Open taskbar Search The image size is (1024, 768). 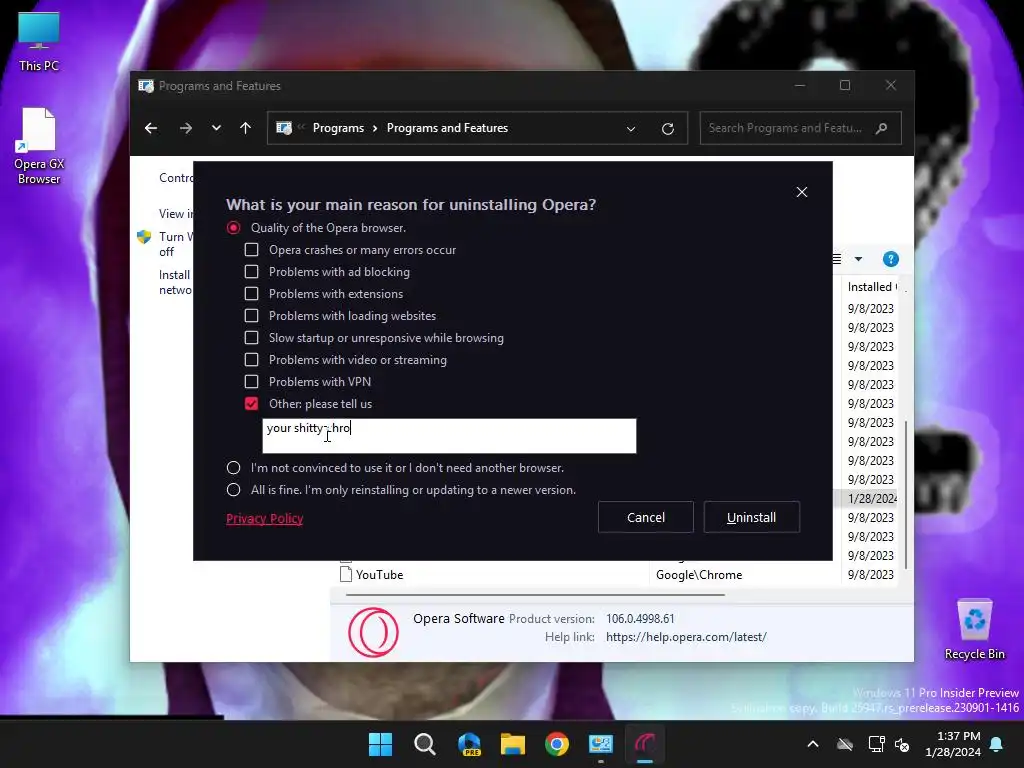click(424, 744)
